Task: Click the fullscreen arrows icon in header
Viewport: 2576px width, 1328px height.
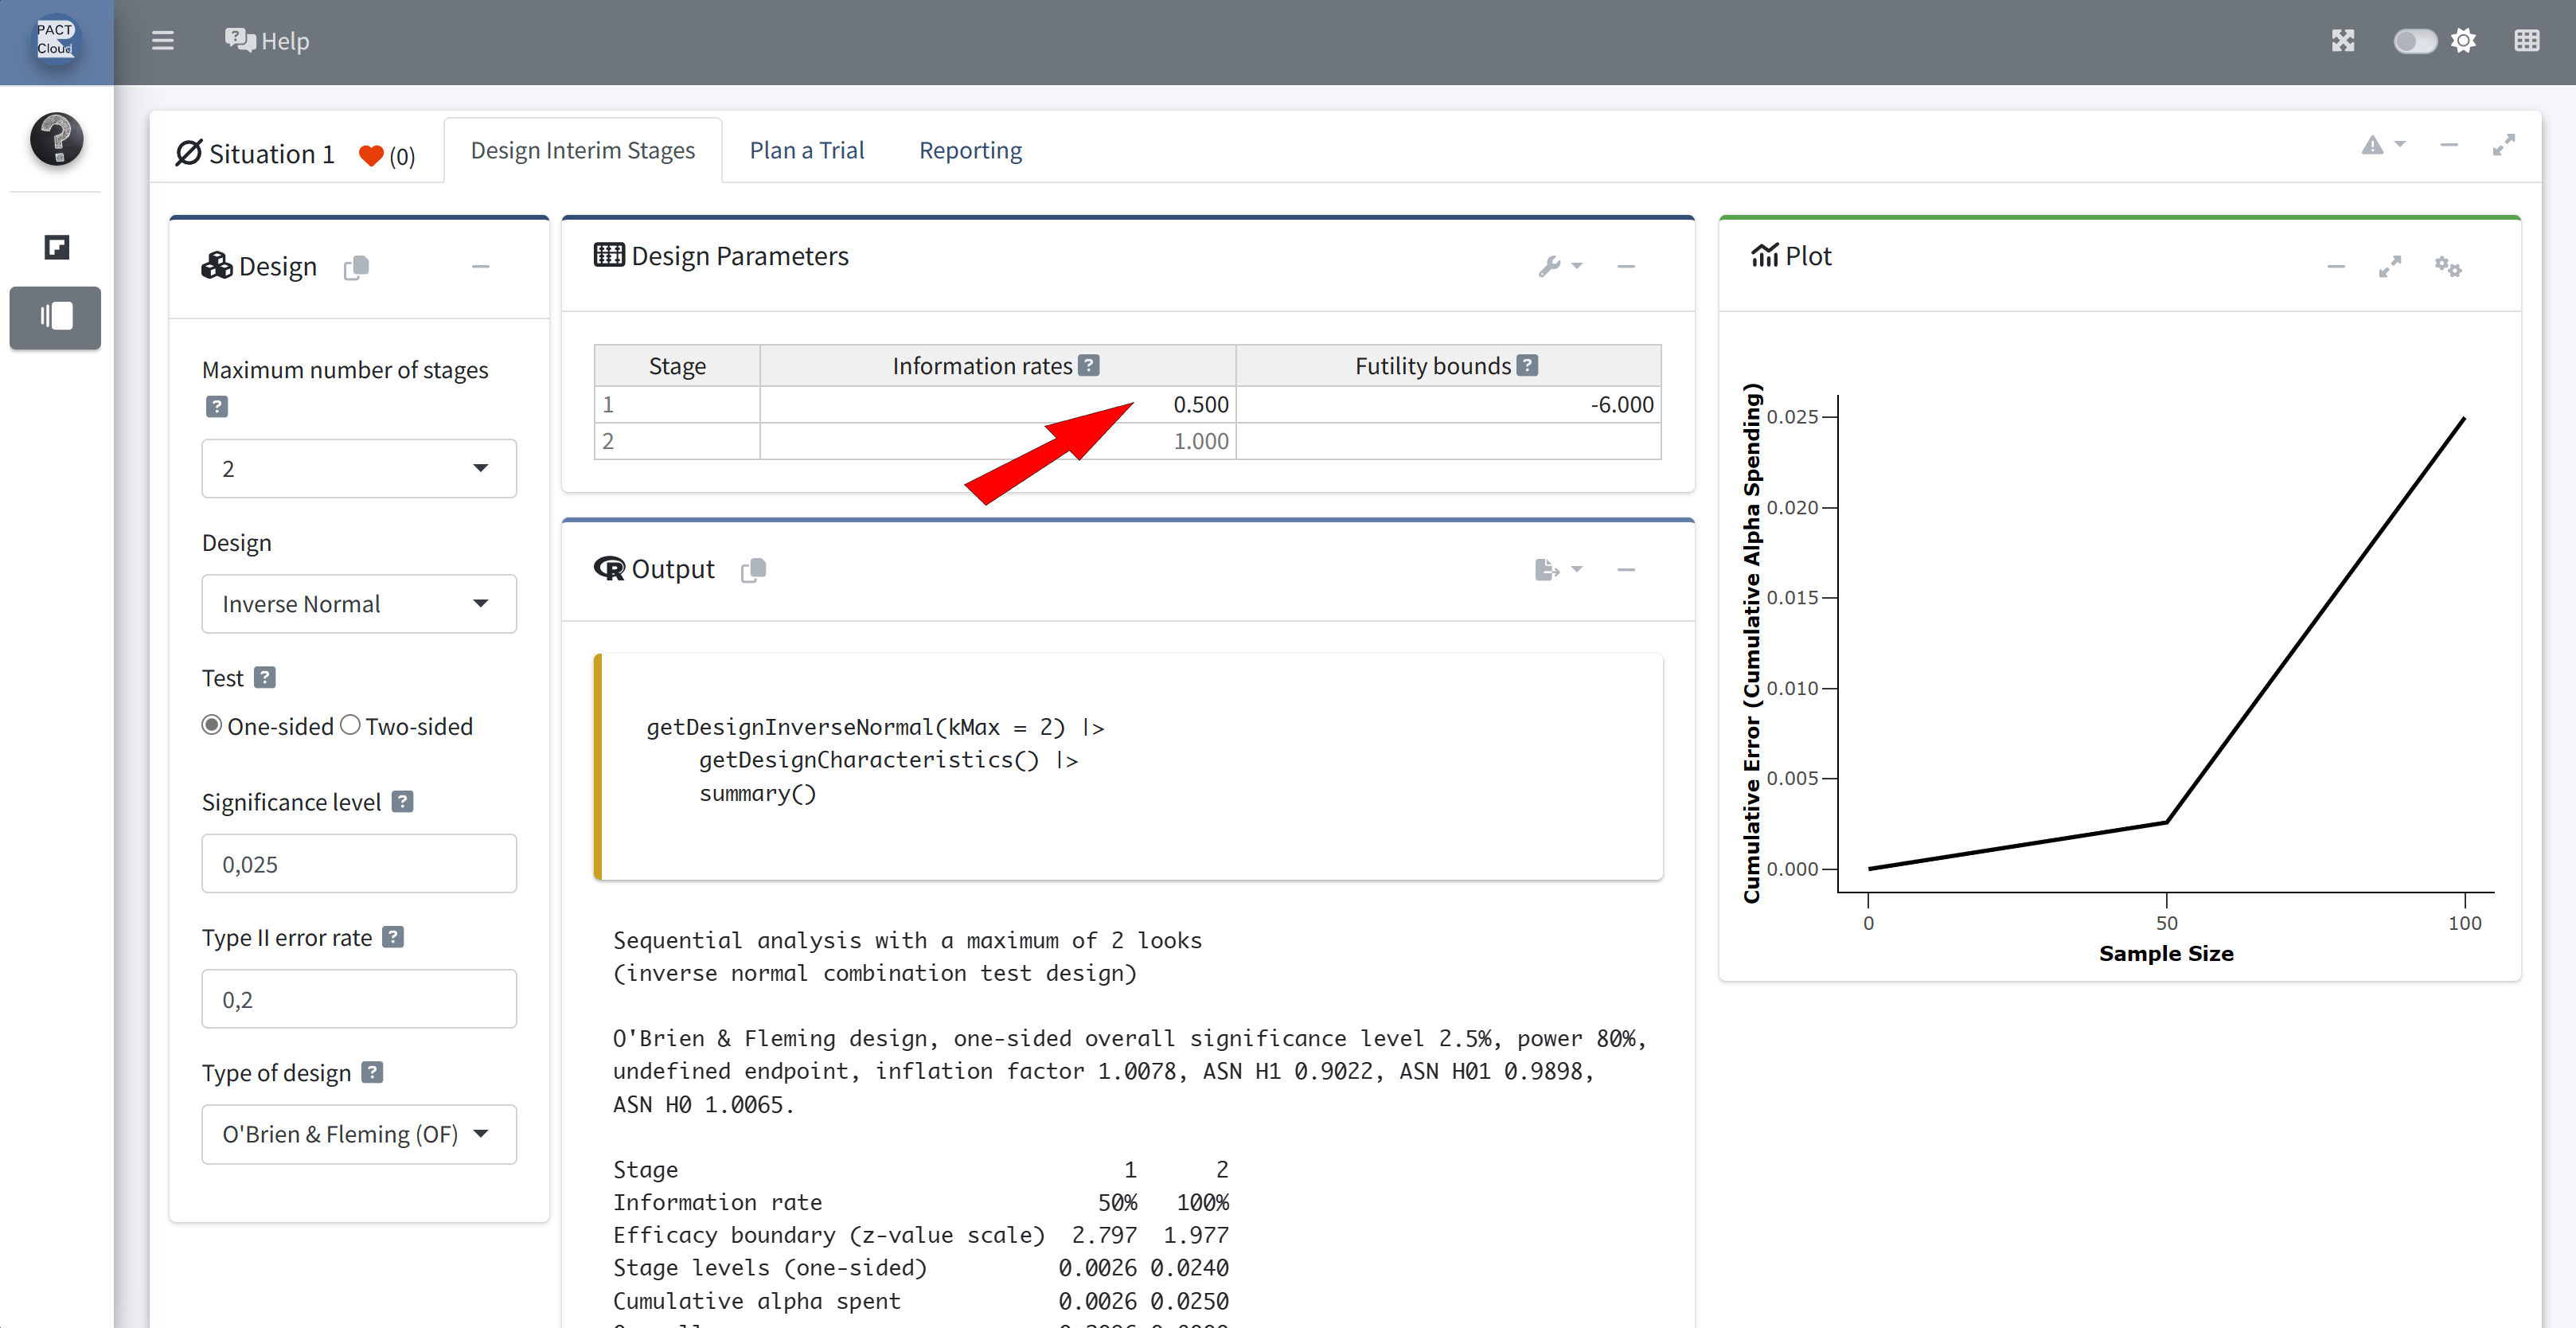Action: coord(2343,41)
